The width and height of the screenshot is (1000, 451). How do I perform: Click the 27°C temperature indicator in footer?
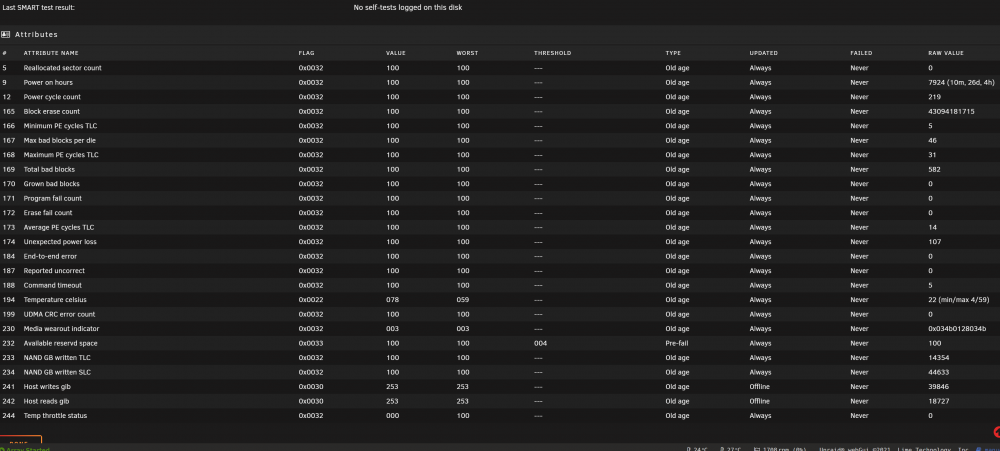coord(731,449)
